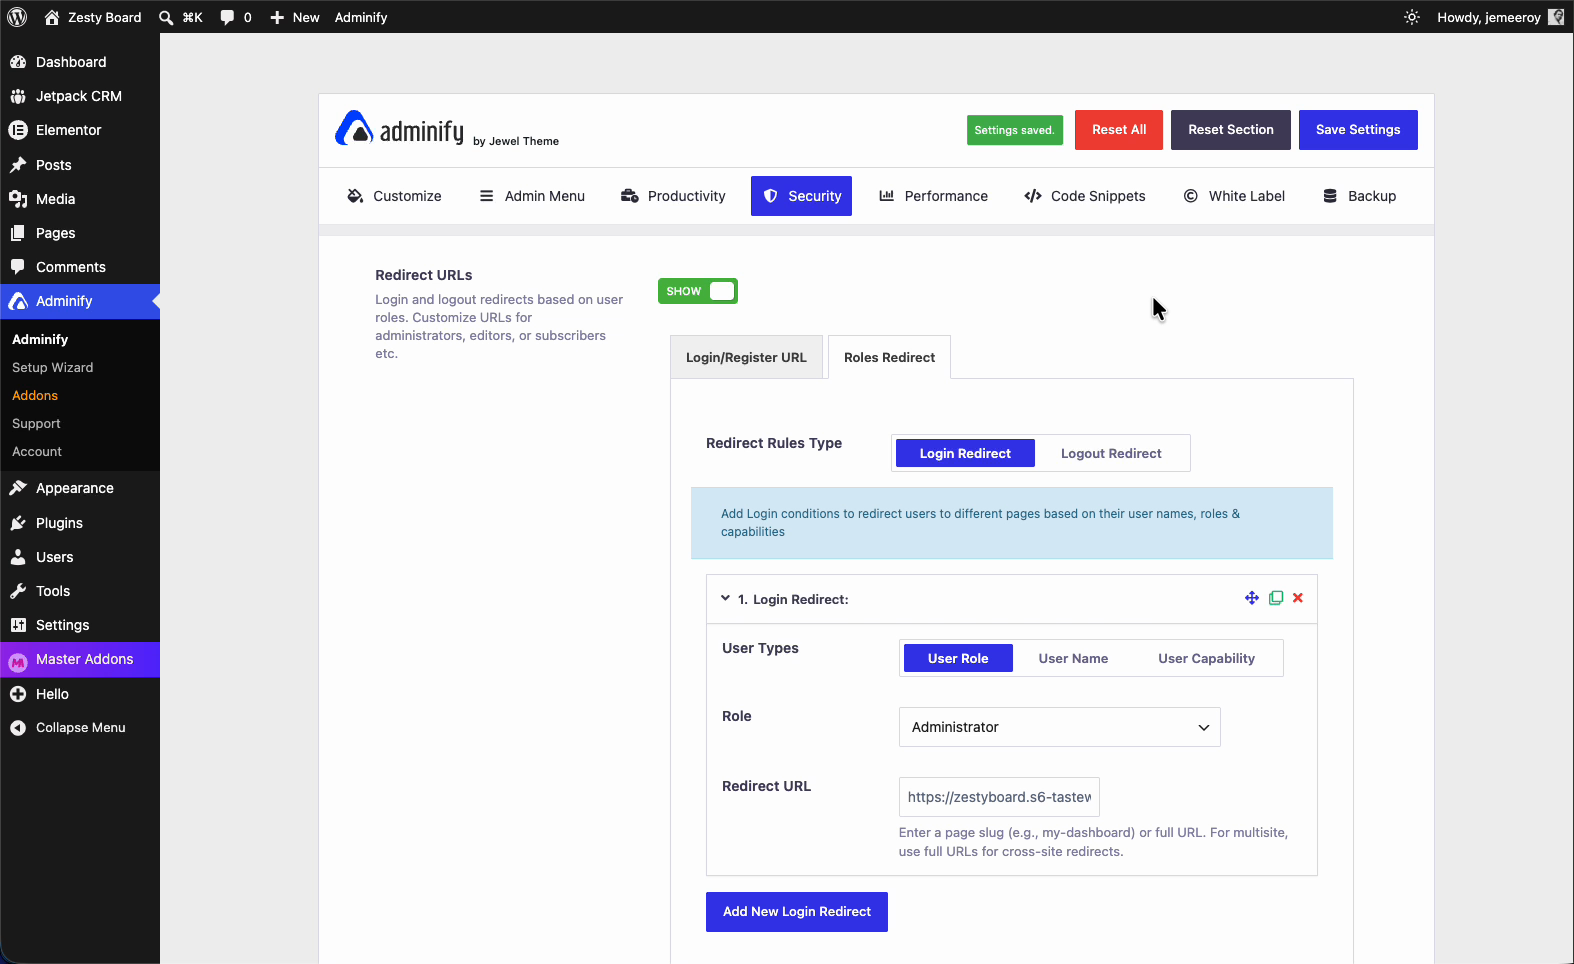Delete the Login Redirect item with the red X
Screen dimensions: 1574x964
[x=1298, y=598]
